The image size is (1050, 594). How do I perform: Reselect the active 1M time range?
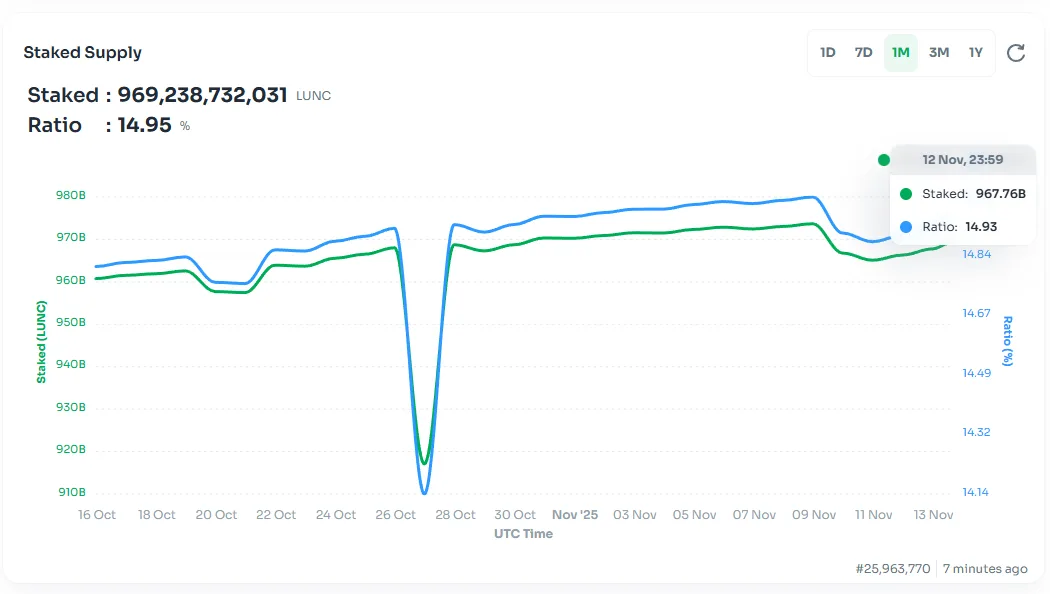tap(901, 53)
